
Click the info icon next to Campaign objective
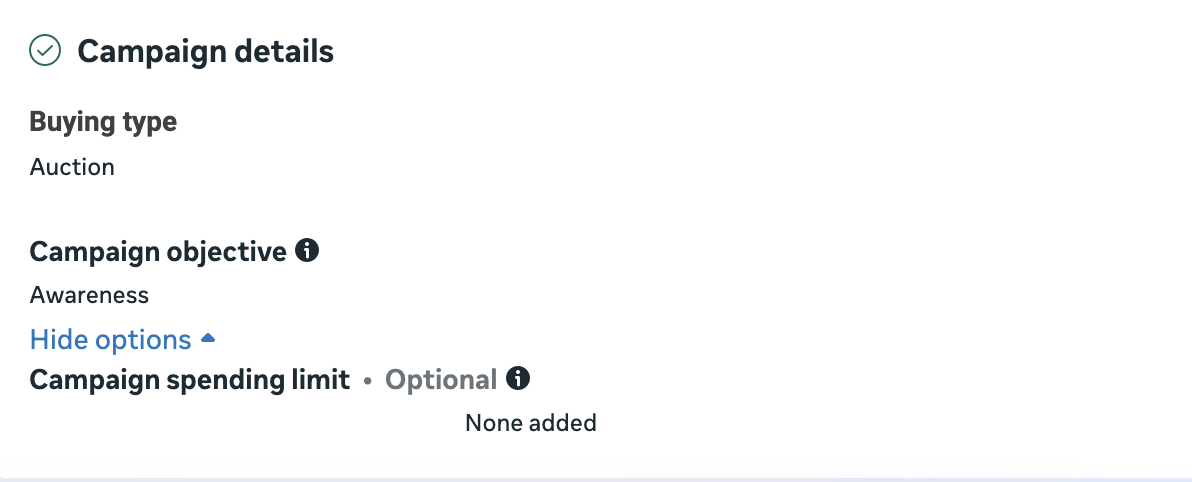click(x=308, y=251)
